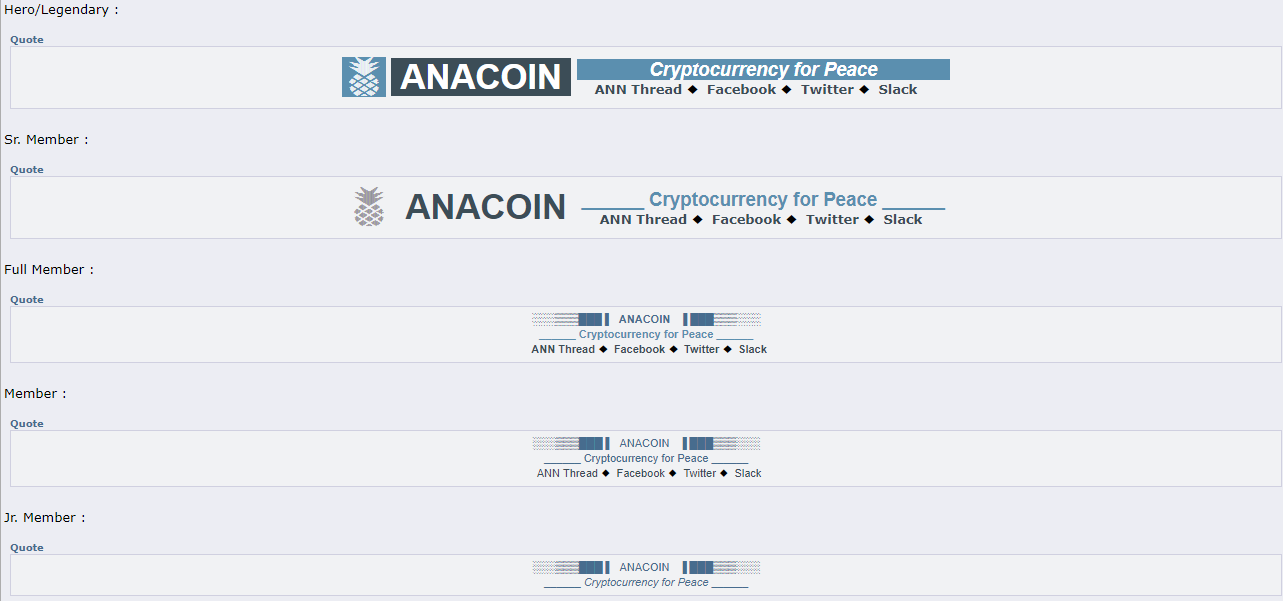Click ANACOIN text in Jr. Member signature
The image size is (1283, 601).
click(645, 568)
